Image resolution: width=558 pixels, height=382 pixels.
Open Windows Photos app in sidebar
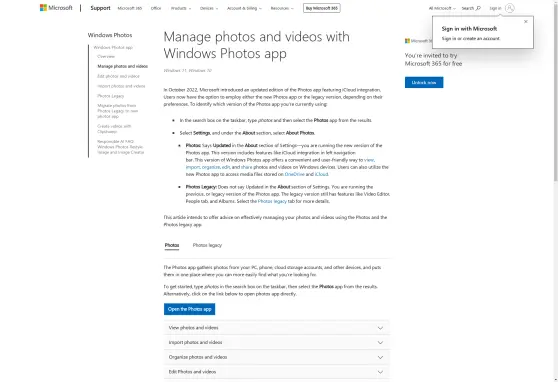click(113, 47)
